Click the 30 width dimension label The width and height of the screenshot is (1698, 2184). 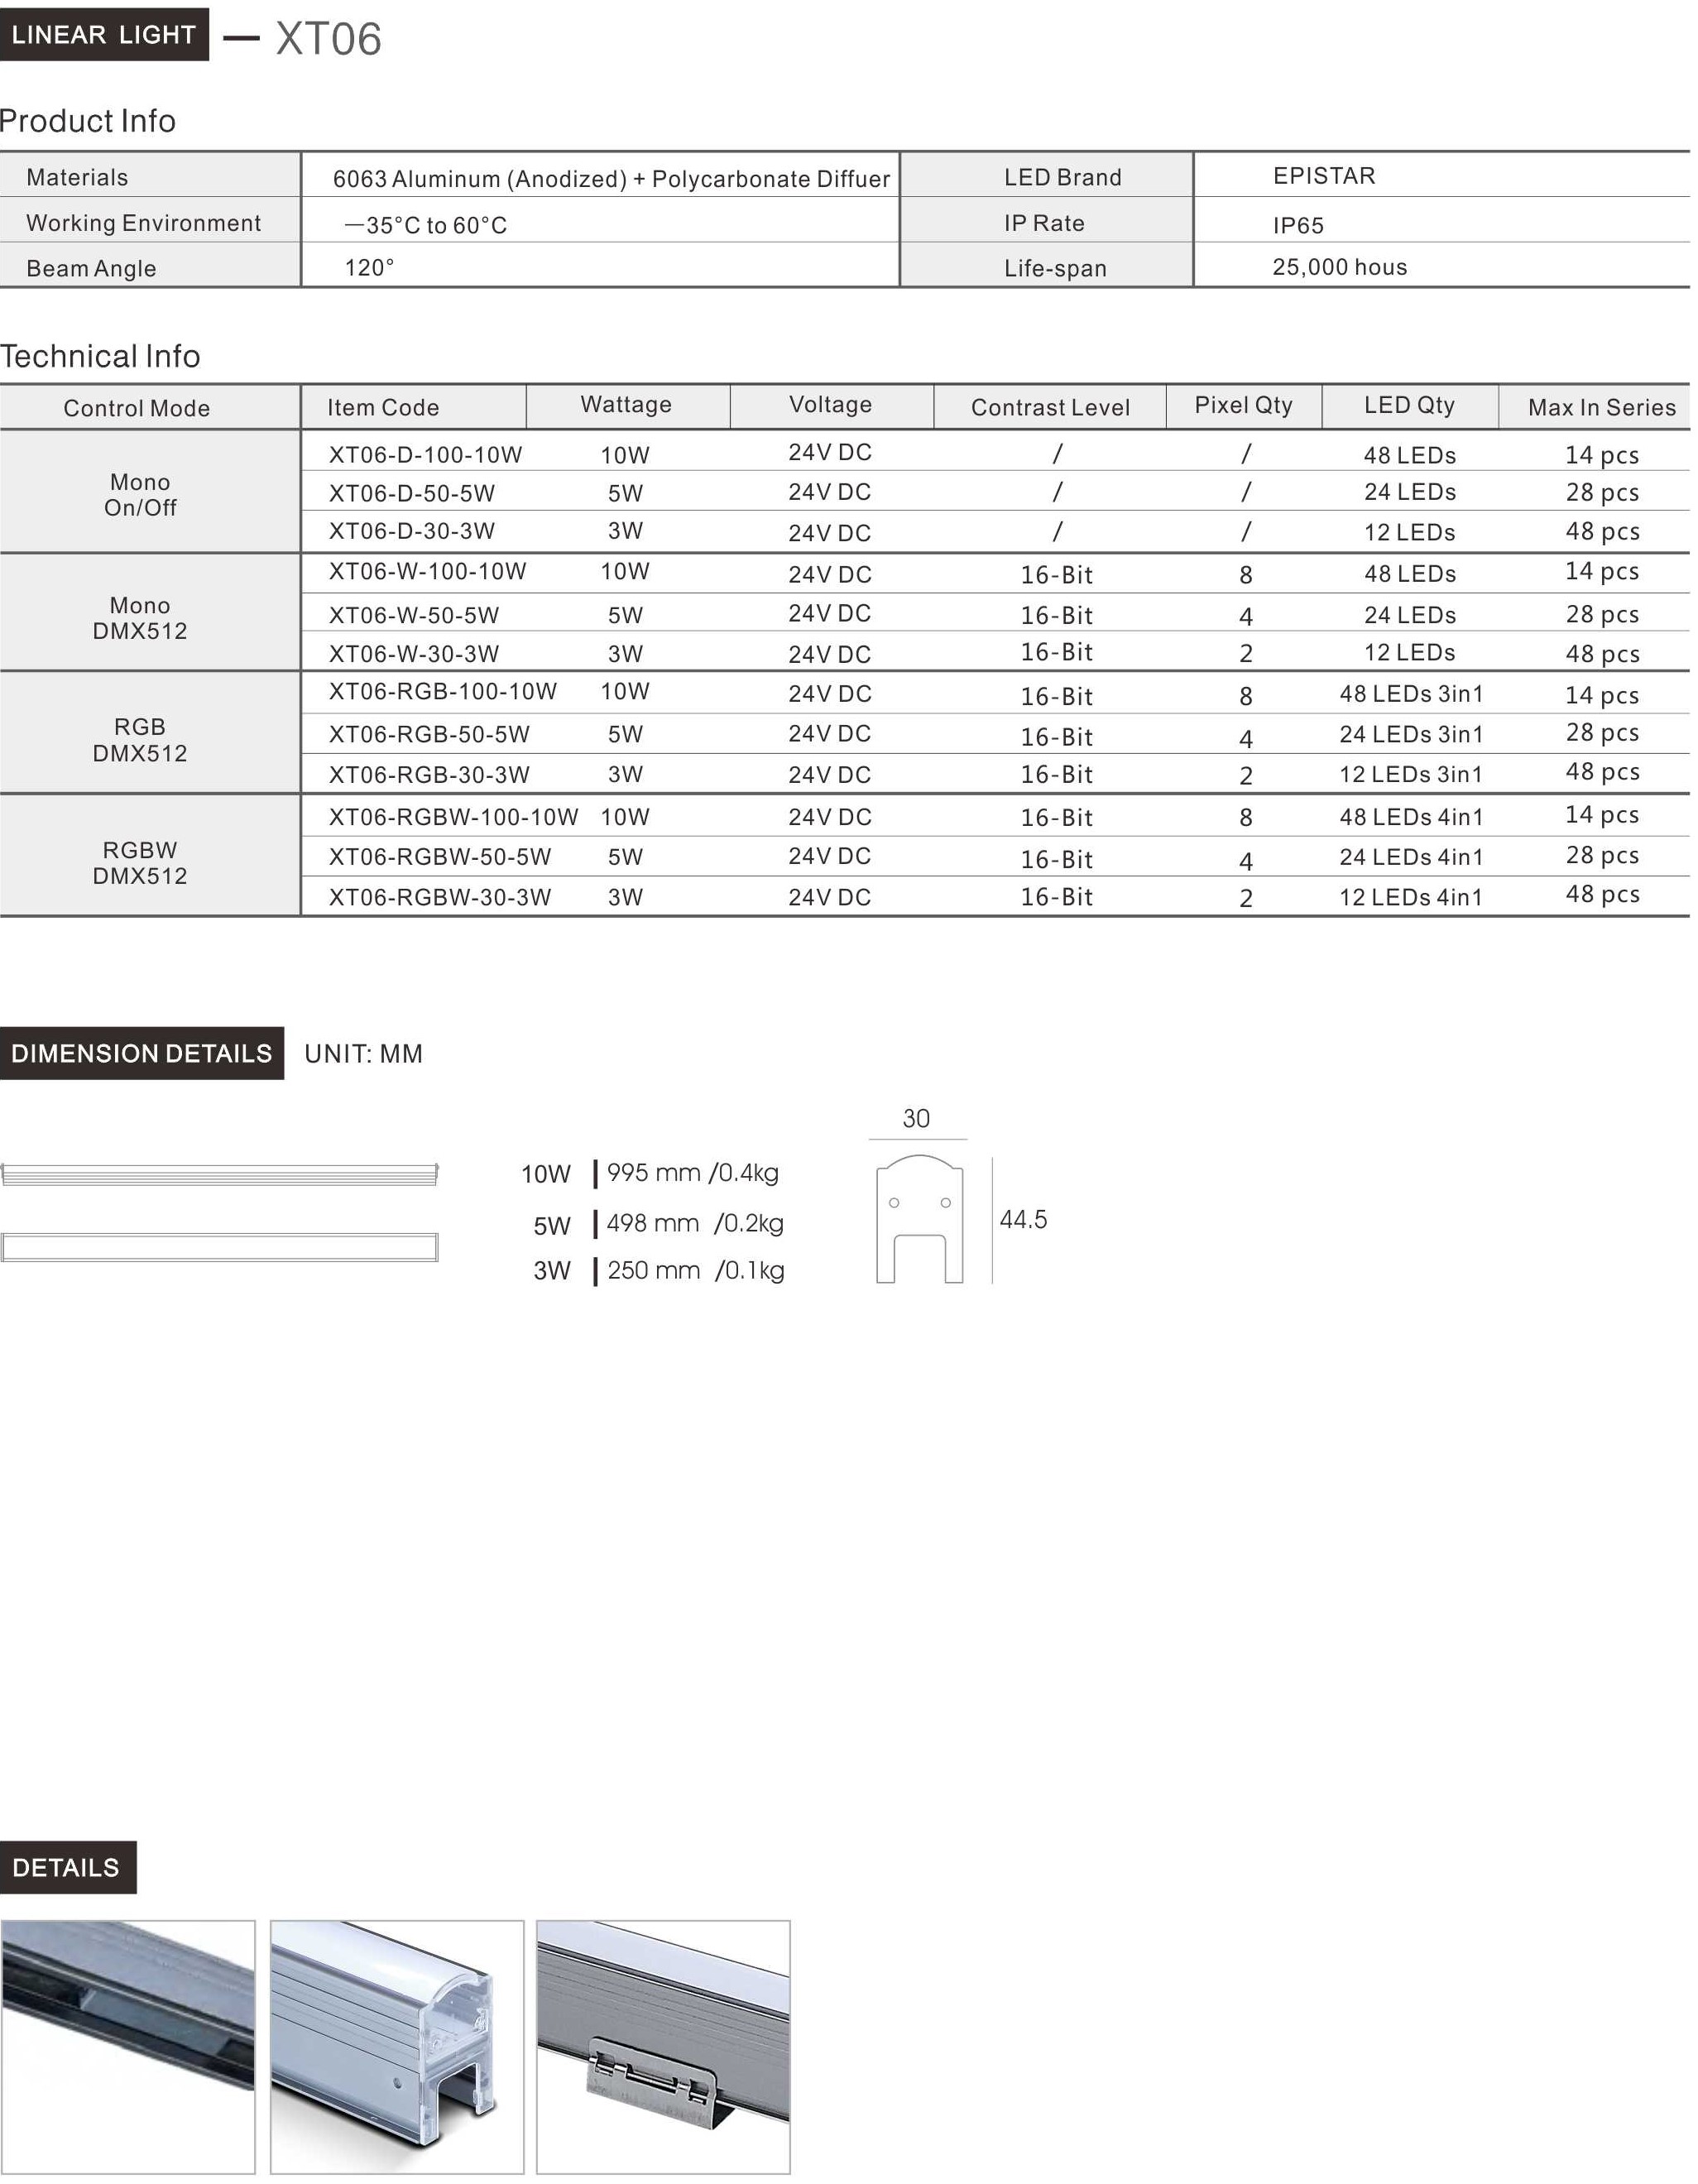pos(916,1119)
